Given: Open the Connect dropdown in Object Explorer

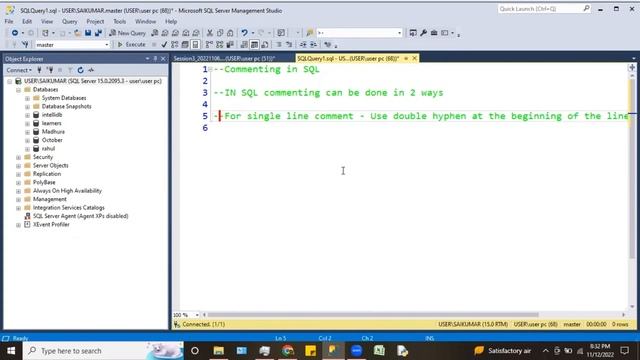Looking at the screenshot, I should [x=19, y=70].
